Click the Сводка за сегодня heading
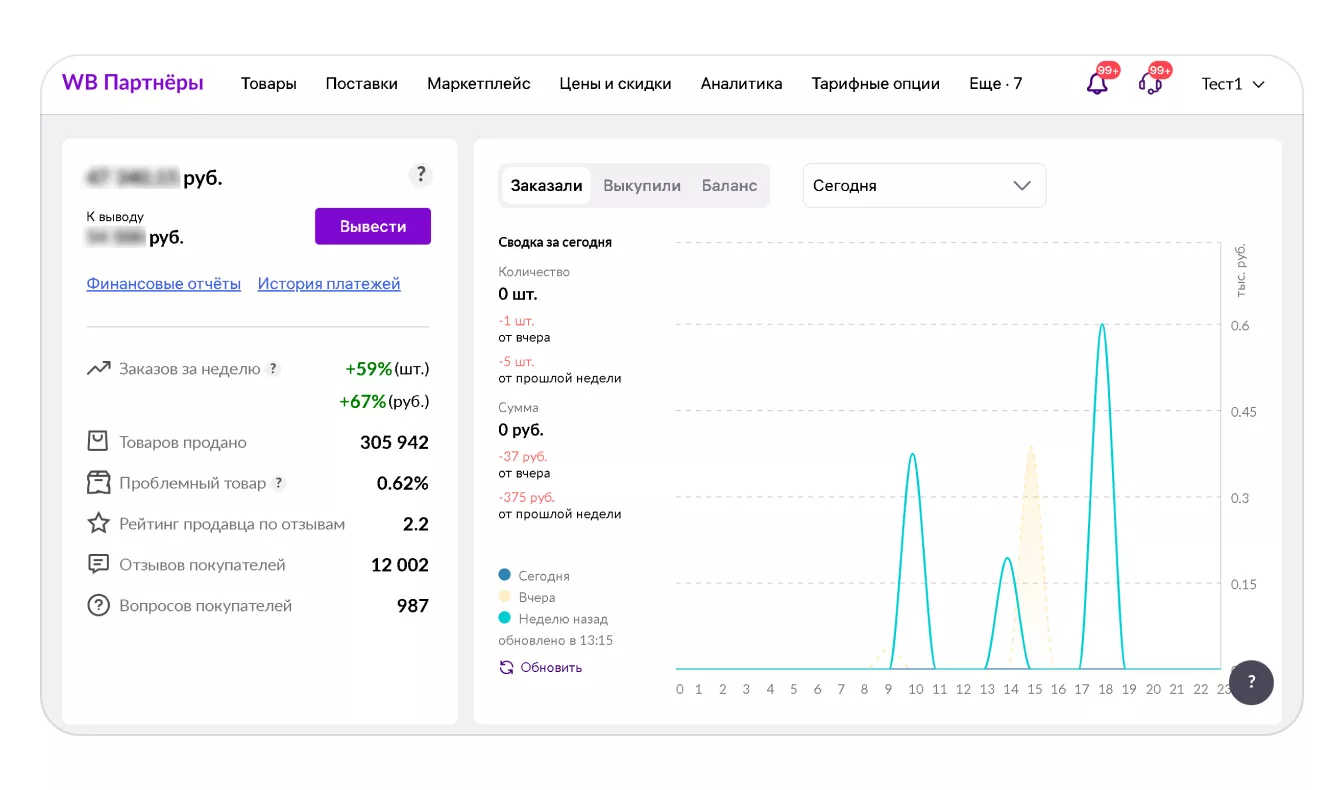Image resolution: width=1344 pixels, height=790 pixels. point(555,242)
